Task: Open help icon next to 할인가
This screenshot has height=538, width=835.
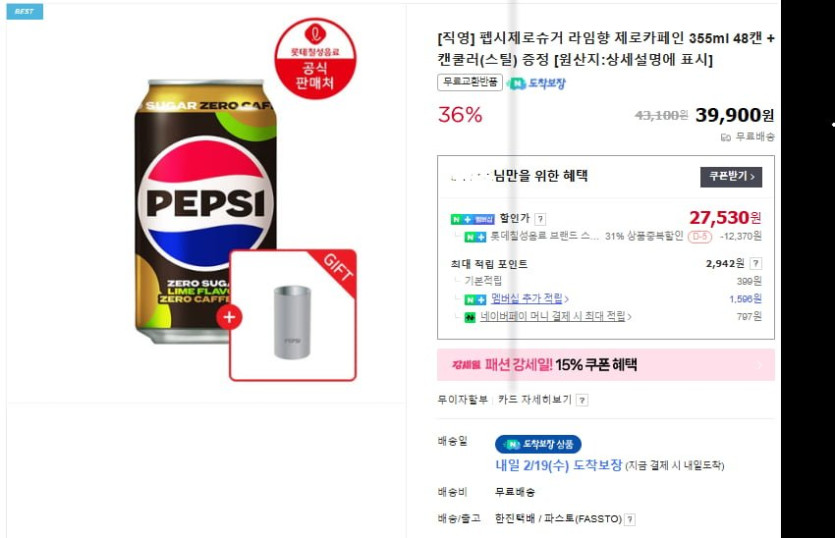Action: click(x=540, y=219)
